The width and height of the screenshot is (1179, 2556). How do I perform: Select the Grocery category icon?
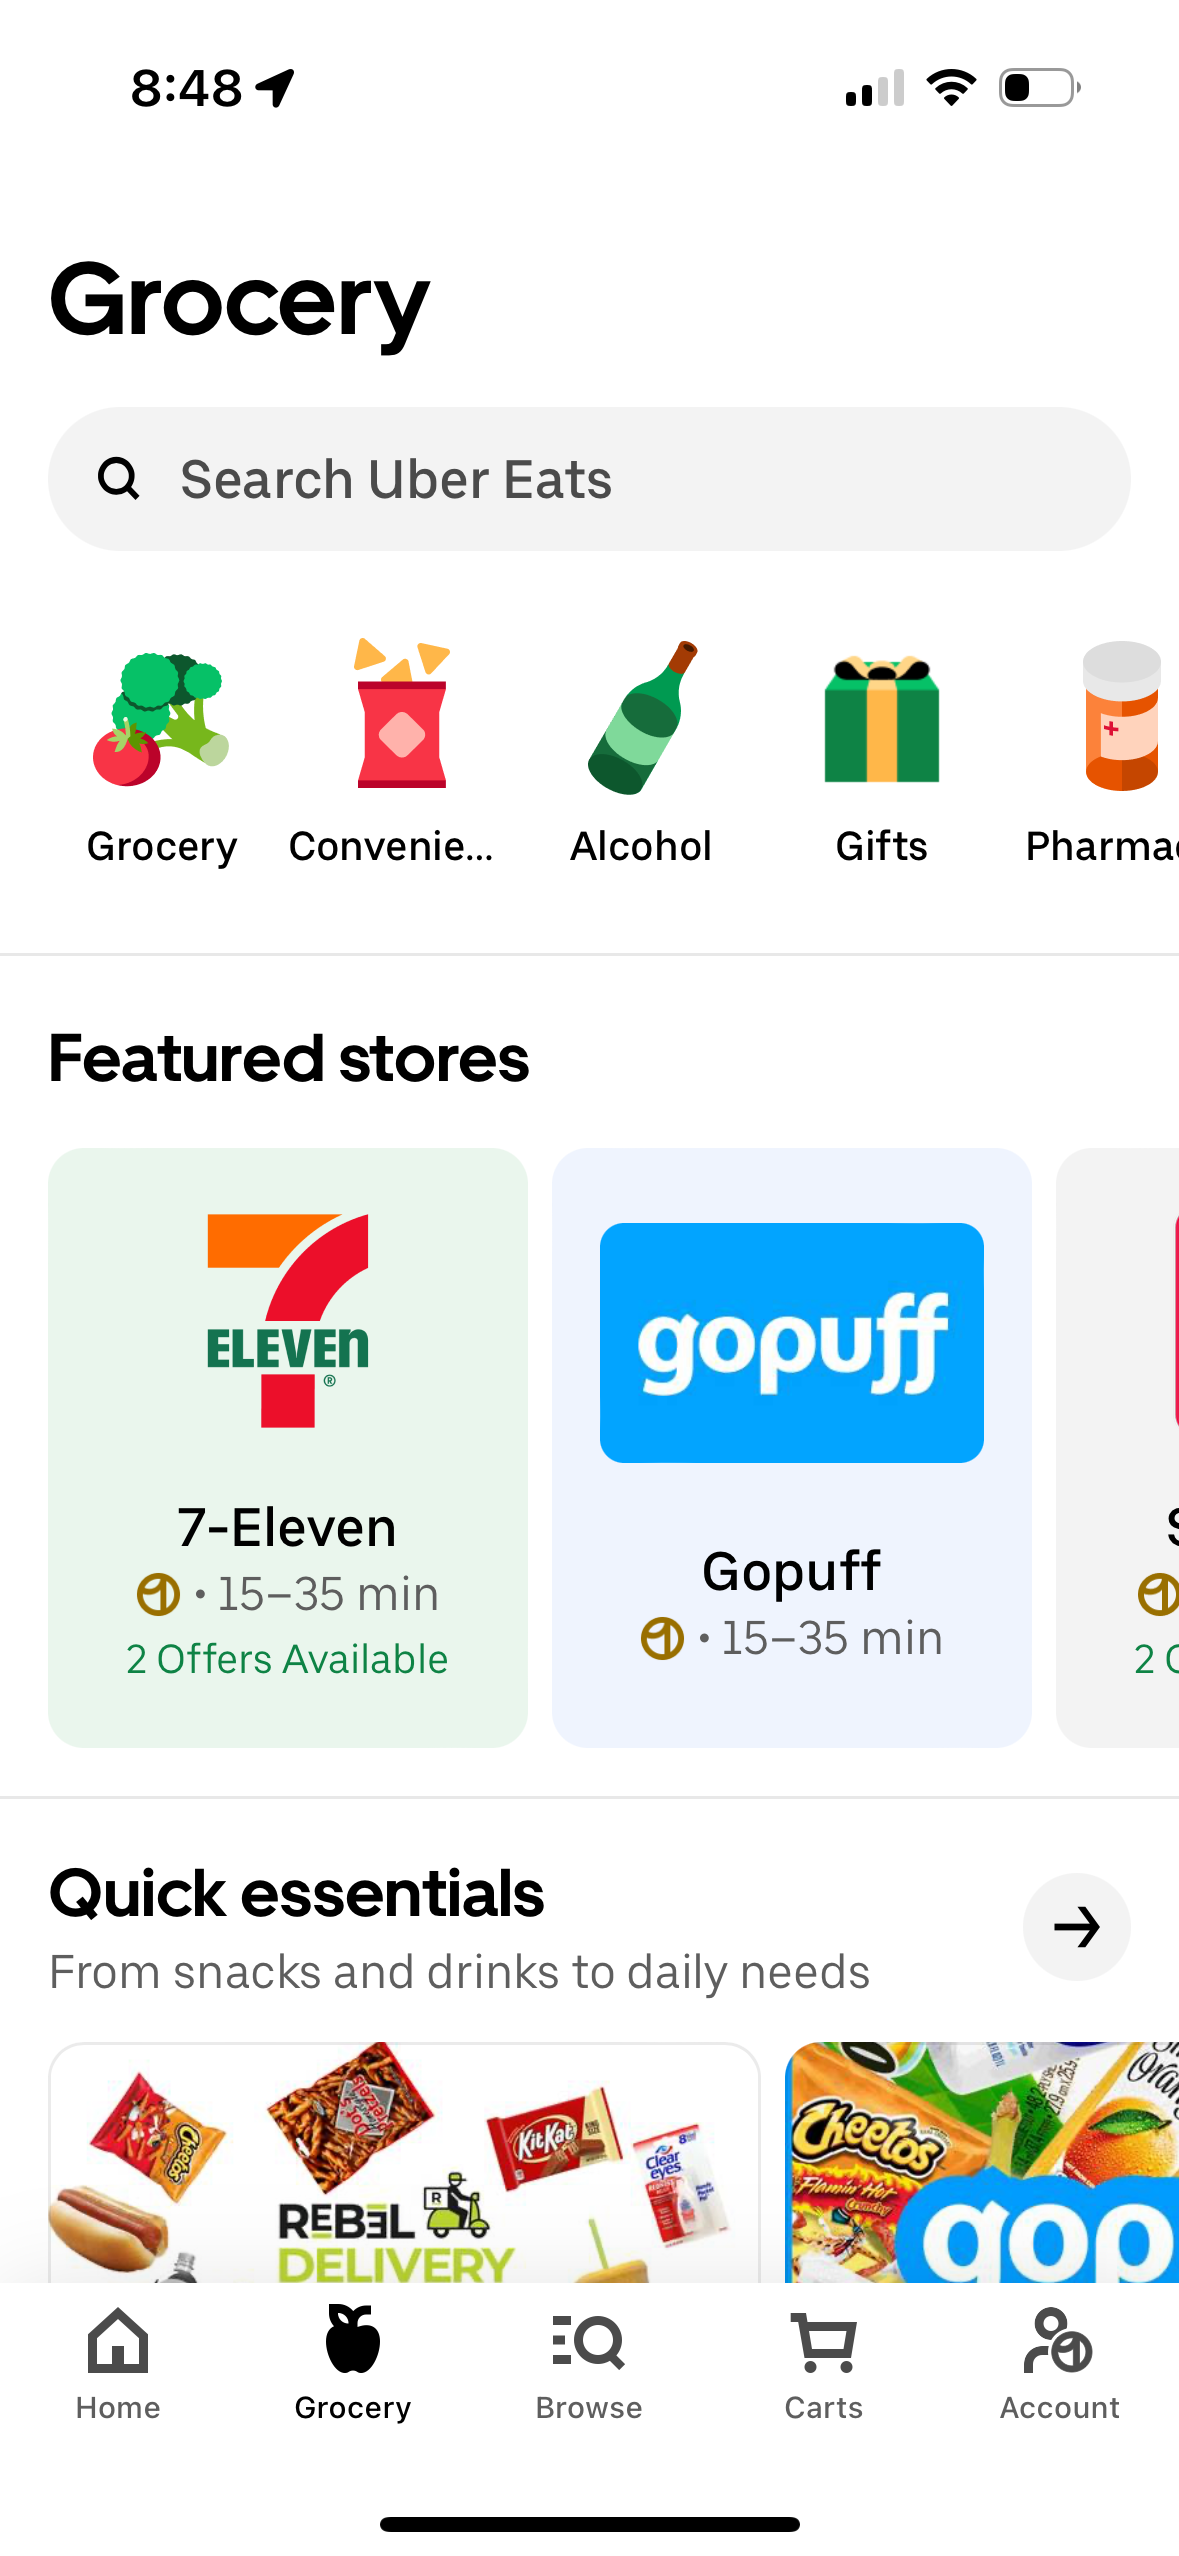(160, 725)
